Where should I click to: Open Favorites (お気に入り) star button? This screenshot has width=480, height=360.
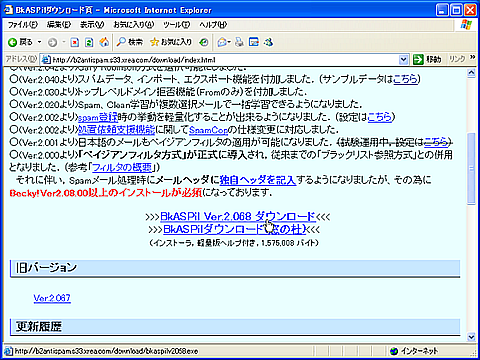pyautogui.click(x=171, y=42)
